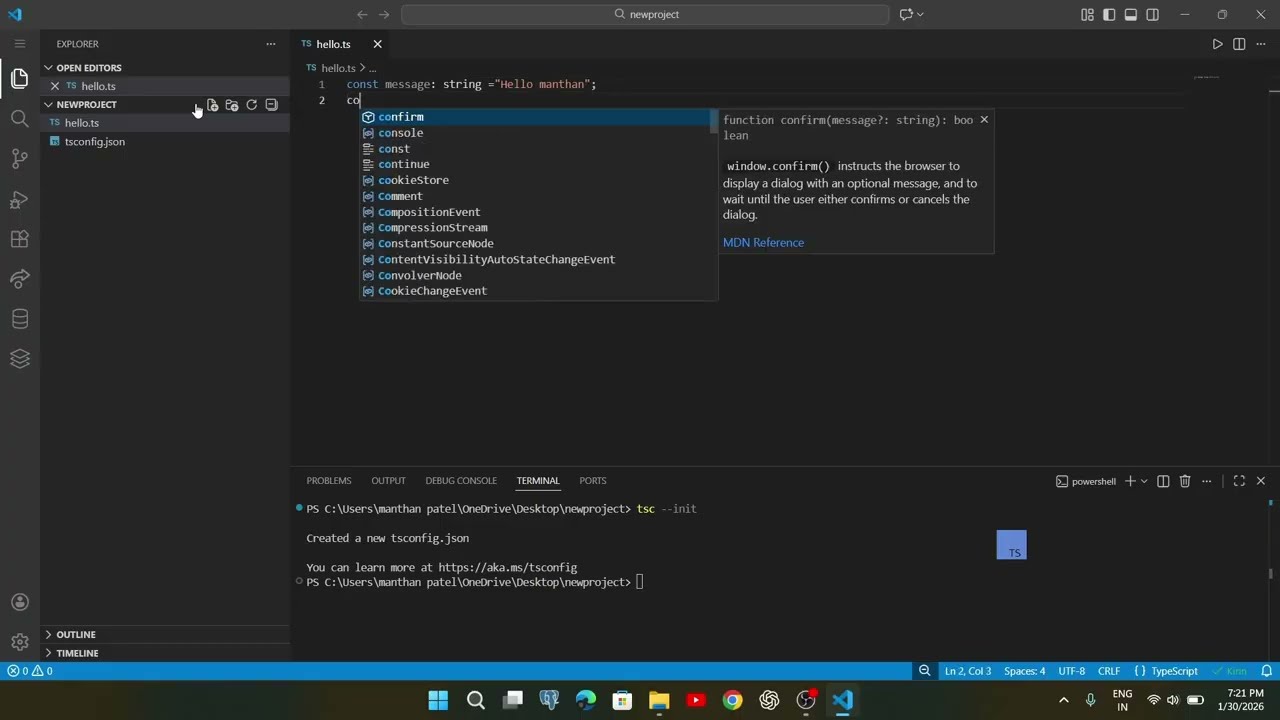Click errors and warnings count in status bar

tap(30, 671)
